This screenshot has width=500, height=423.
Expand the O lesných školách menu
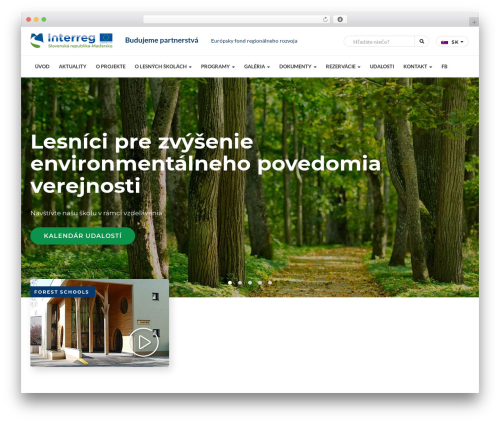[163, 67]
